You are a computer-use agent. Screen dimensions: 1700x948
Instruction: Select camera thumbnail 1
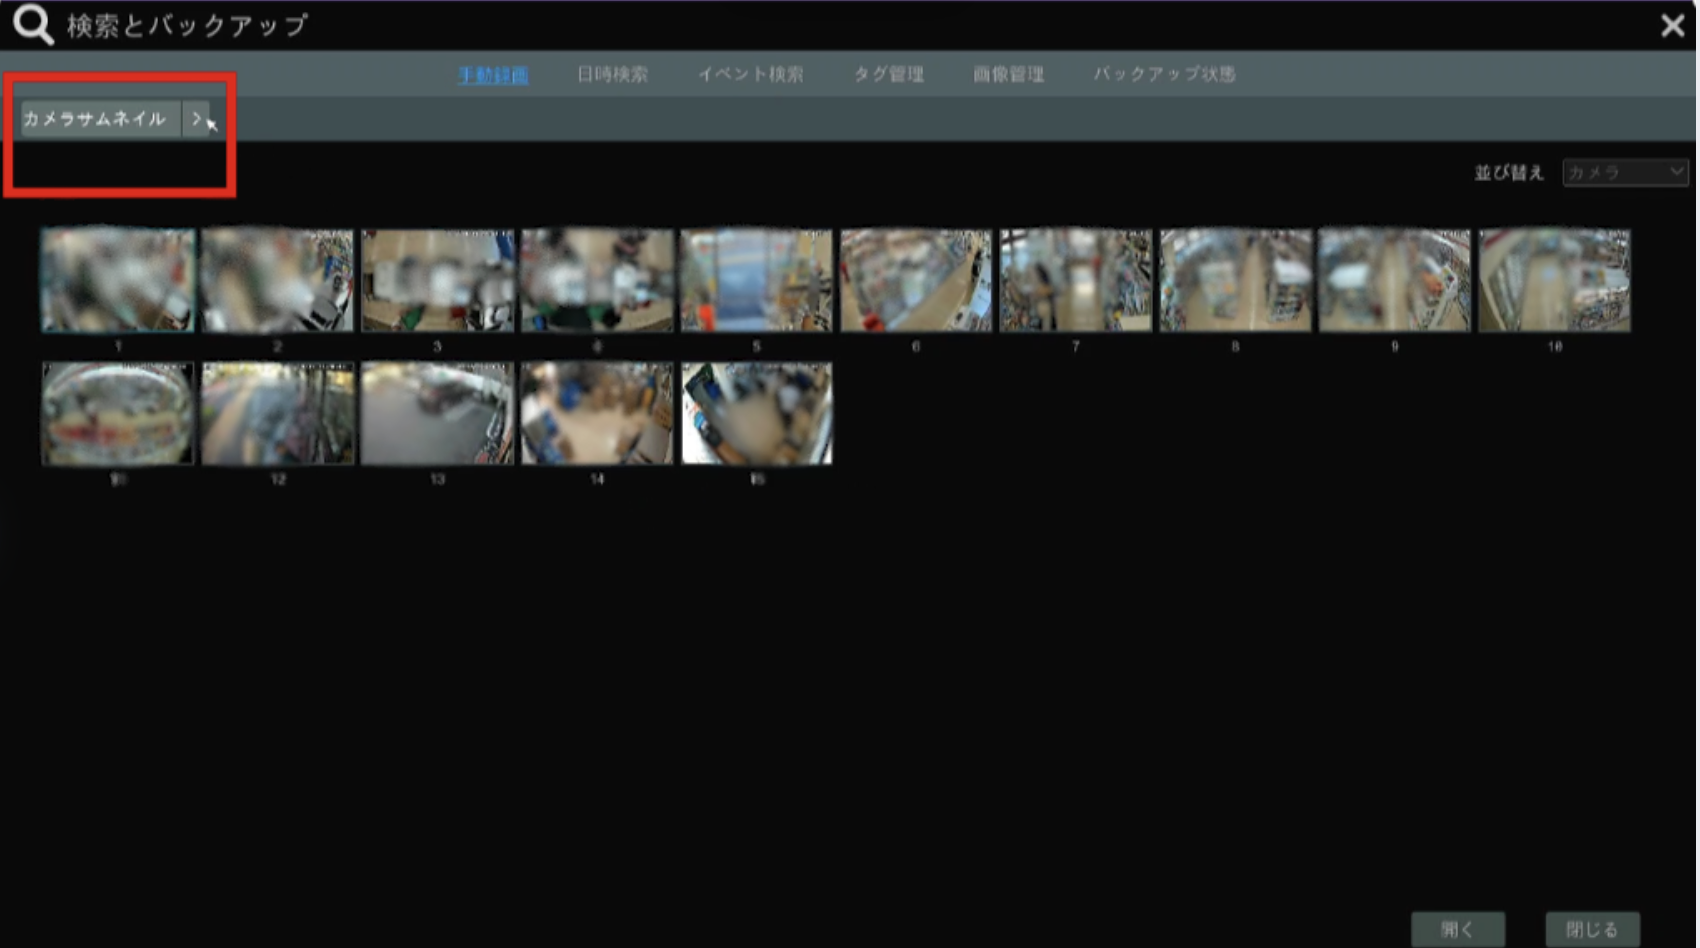(x=118, y=280)
